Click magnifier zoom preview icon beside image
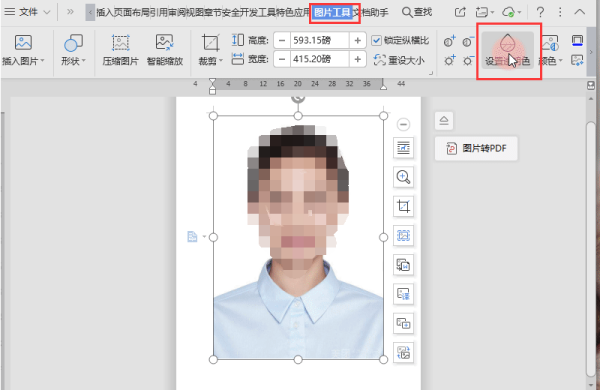Image resolution: width=600 pixels, height=390 pixels. pyautogui.click(x=403, y=177)
